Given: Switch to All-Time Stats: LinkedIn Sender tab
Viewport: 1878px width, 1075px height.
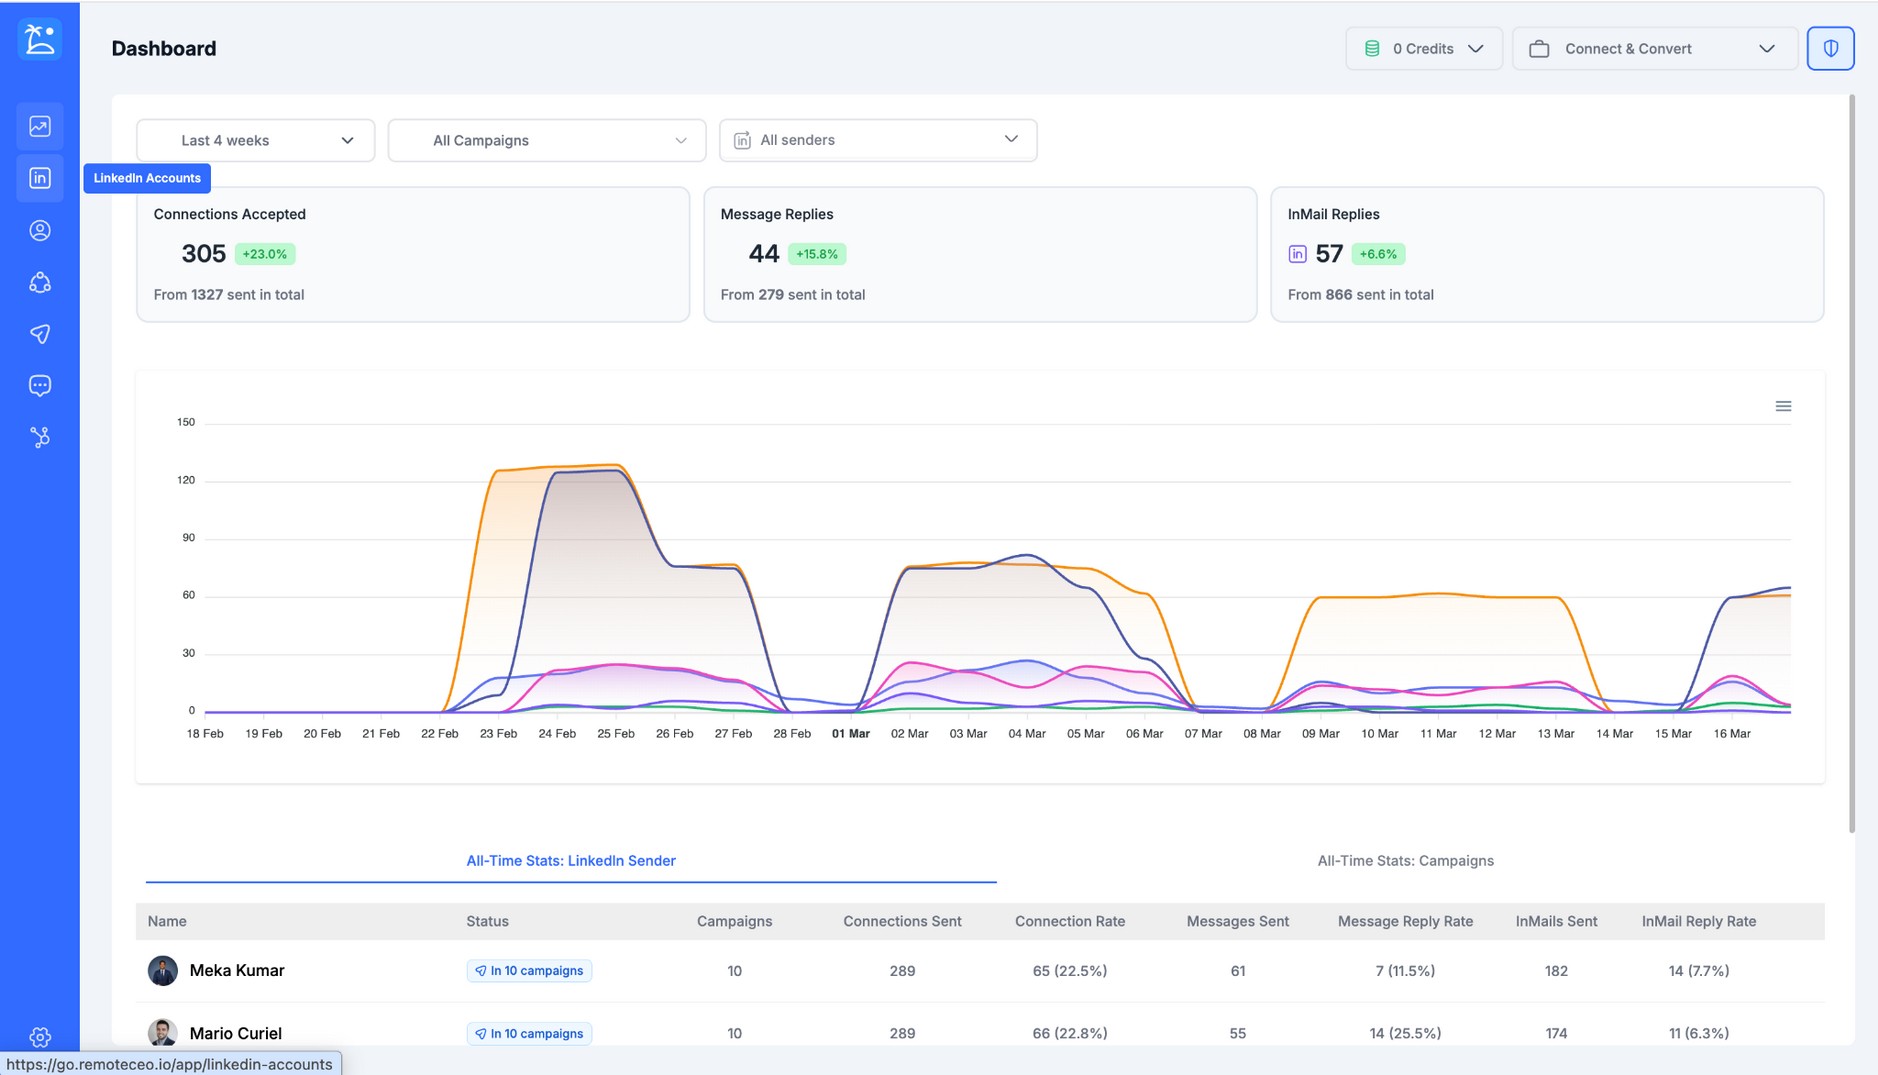Looking at the screenshot, I should [571, 860].
